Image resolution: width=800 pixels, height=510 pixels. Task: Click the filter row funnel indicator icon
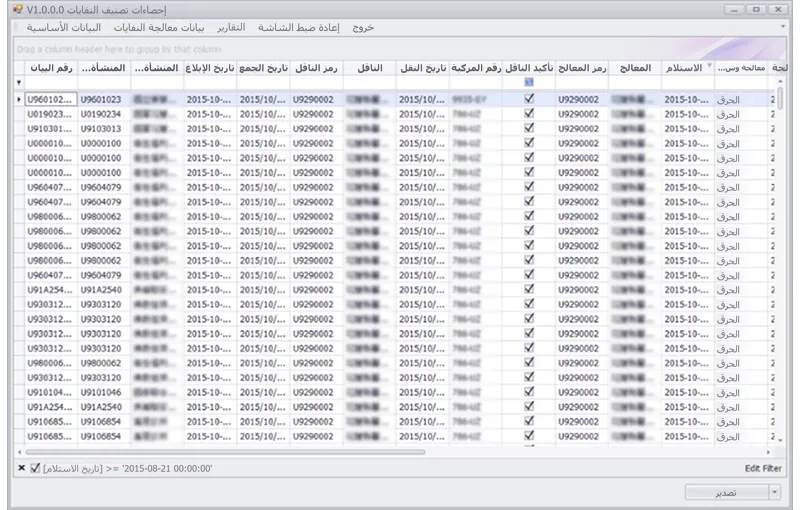19,82
